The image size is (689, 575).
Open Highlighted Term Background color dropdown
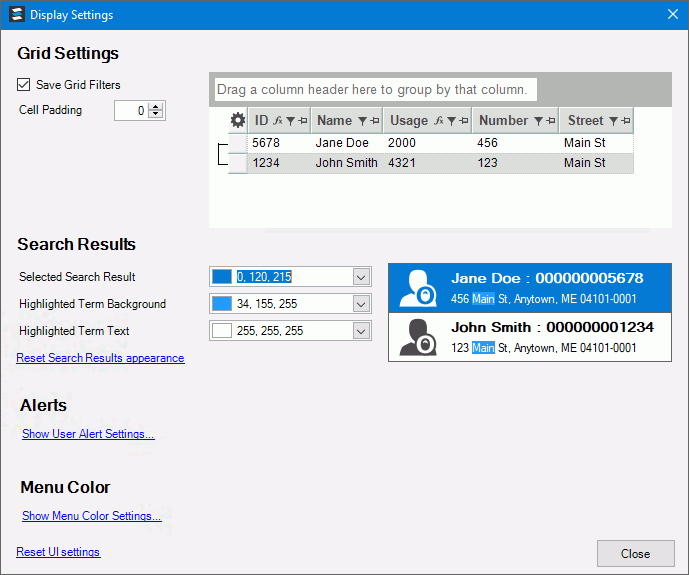(x=361, y=304)
